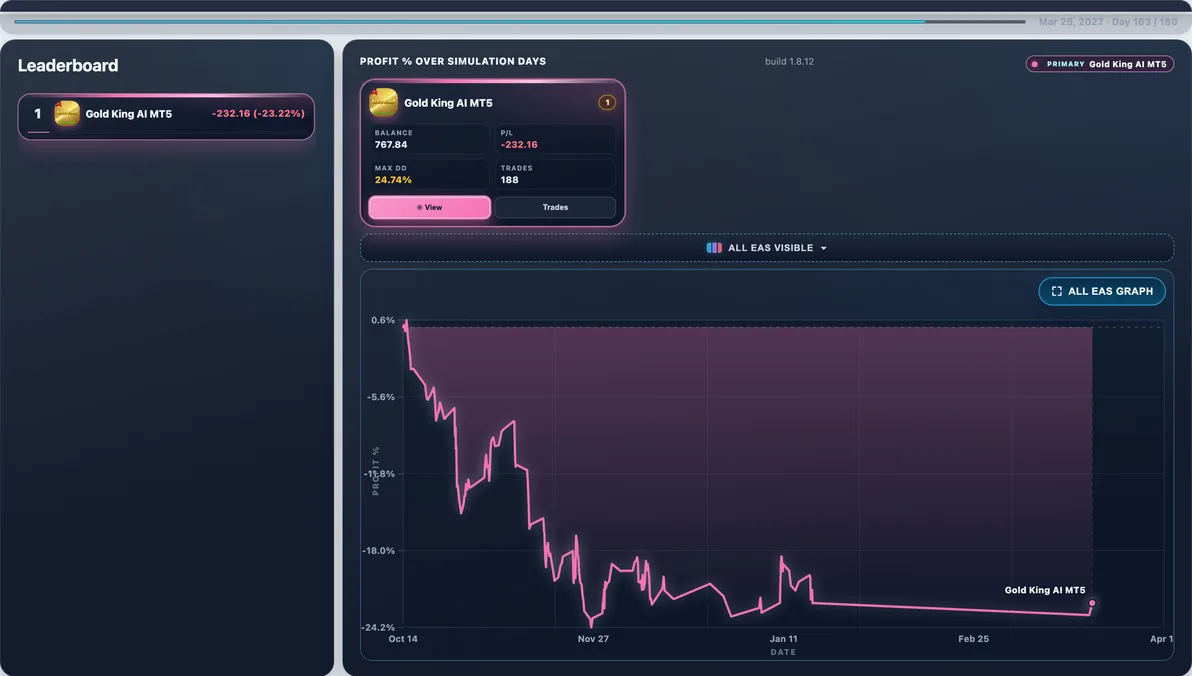Click the P/L value -232.16 on card

[519, 144]
